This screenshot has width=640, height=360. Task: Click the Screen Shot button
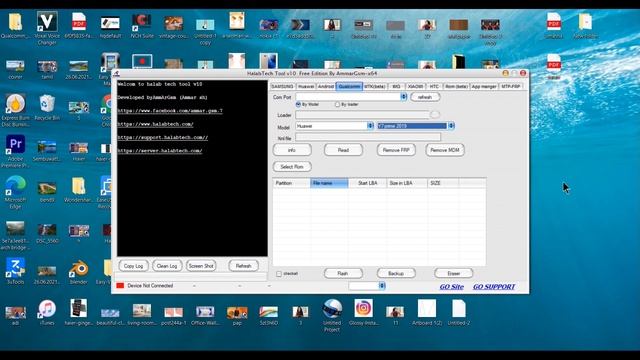click(x=201, y=266)
